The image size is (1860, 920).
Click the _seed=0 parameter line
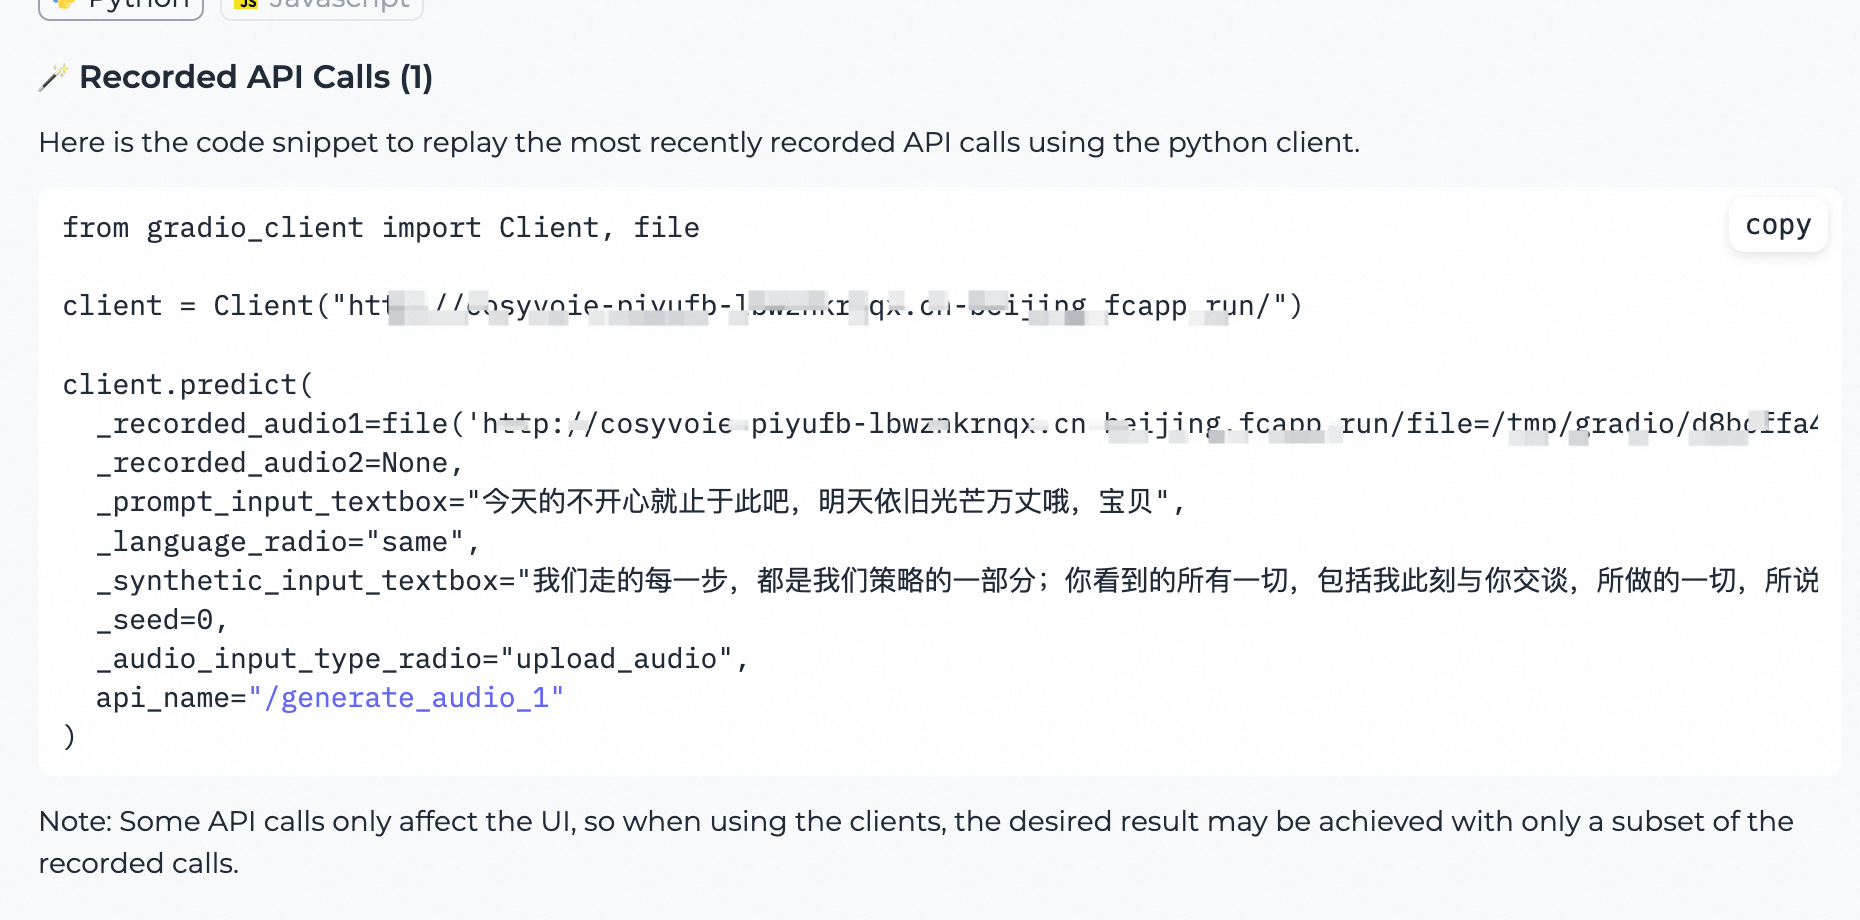[x=160, y=619]
